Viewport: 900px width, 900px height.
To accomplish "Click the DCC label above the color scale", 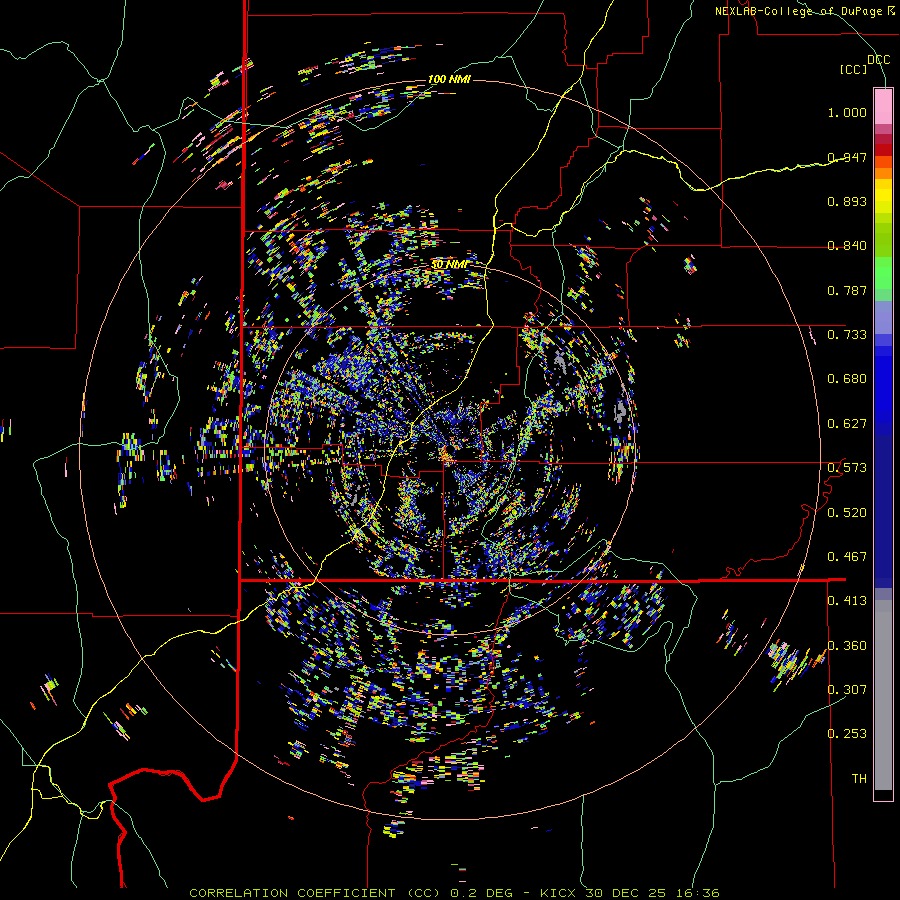I will 878,60.
